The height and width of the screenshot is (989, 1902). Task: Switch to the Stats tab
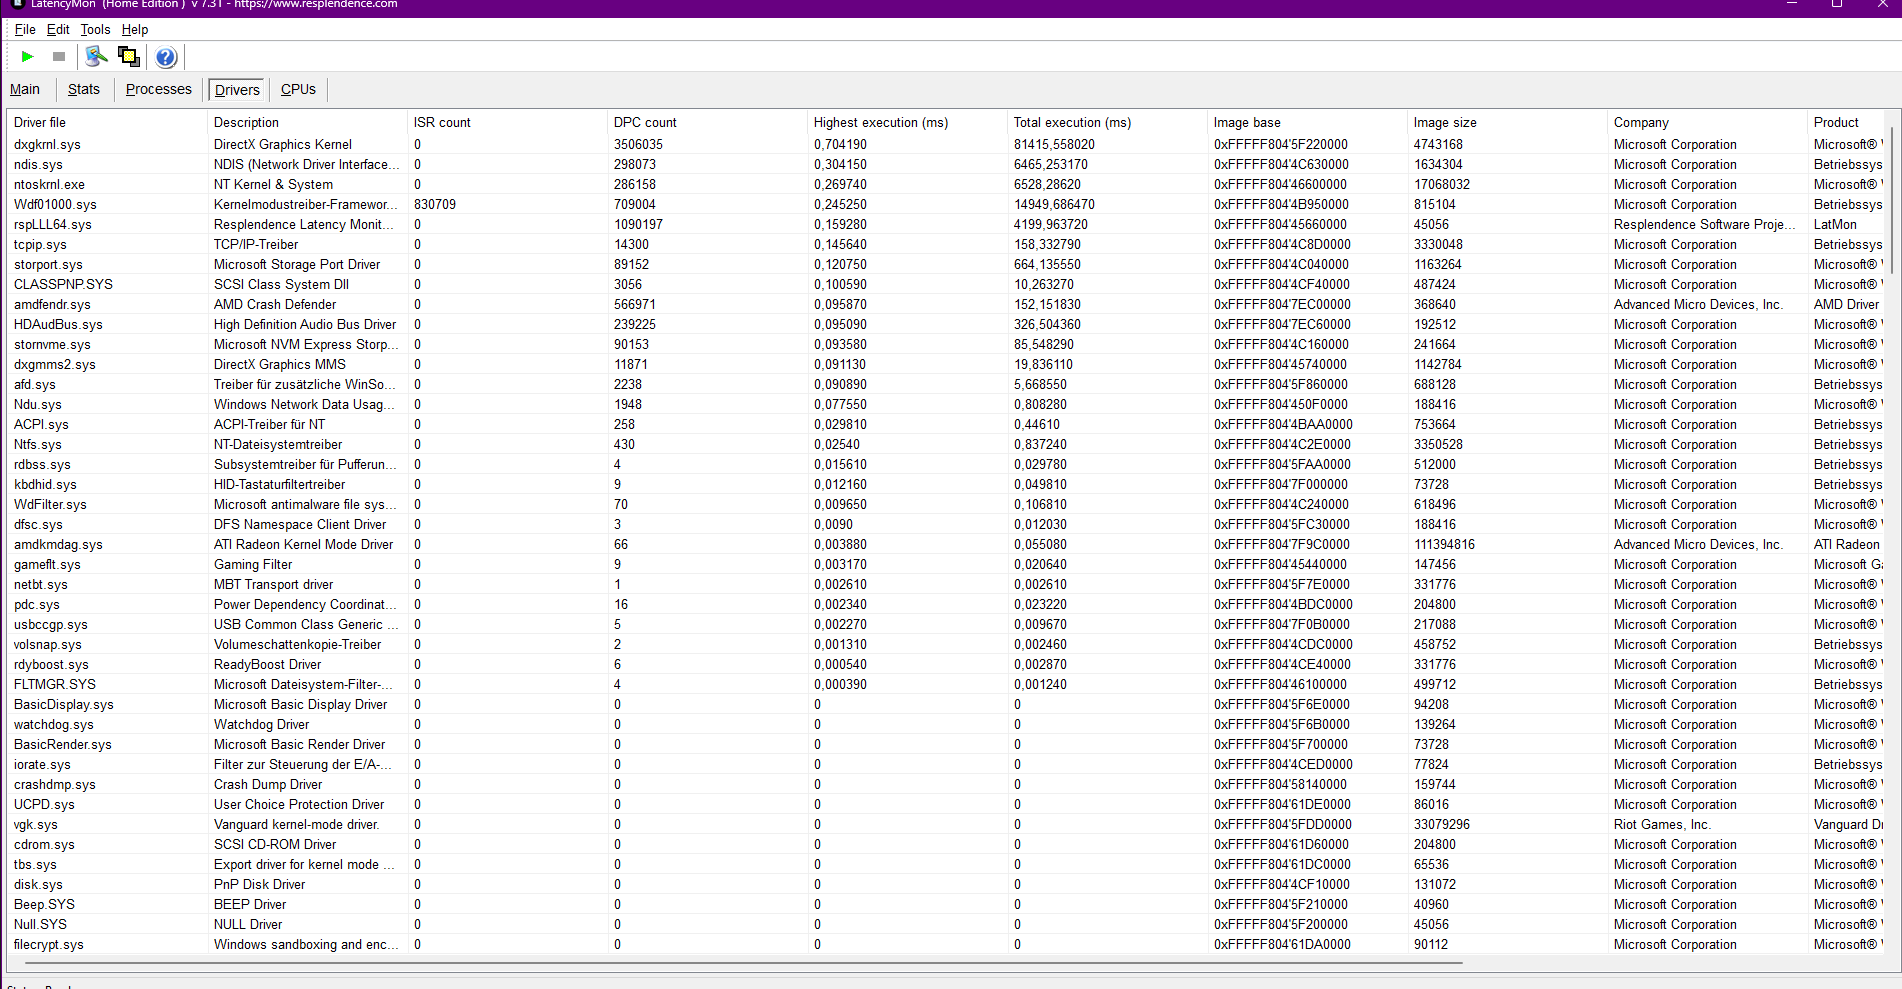(84, 89)
